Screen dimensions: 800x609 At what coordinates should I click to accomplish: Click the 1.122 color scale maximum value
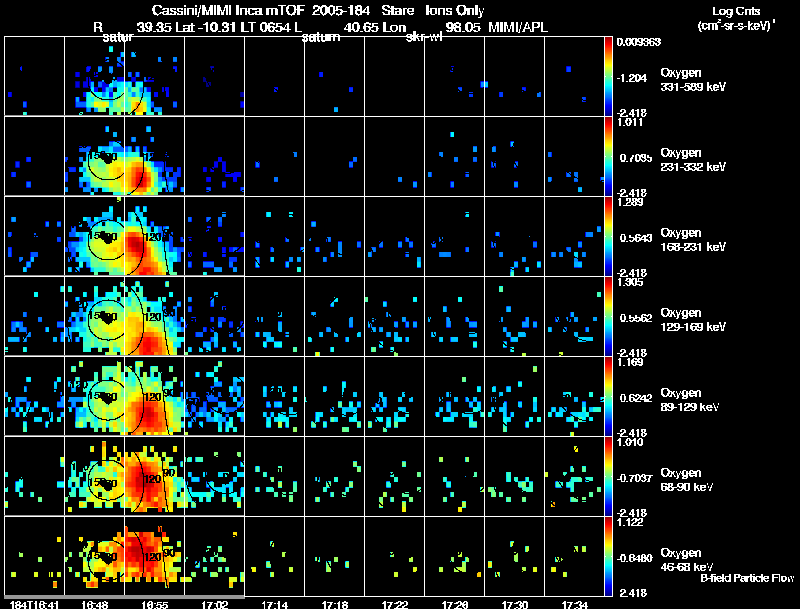[x=630, y=522]
